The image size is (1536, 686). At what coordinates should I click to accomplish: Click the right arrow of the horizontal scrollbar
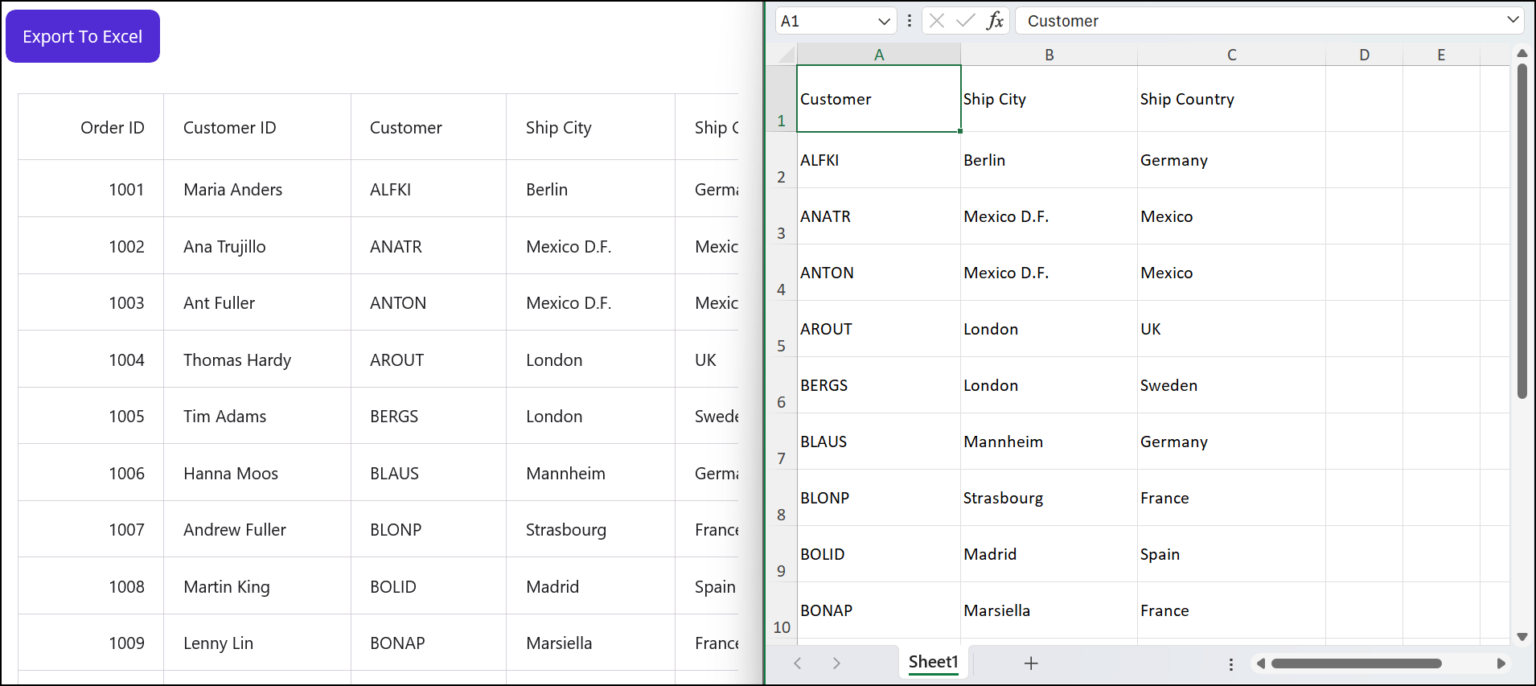(x=1501, y=662)
